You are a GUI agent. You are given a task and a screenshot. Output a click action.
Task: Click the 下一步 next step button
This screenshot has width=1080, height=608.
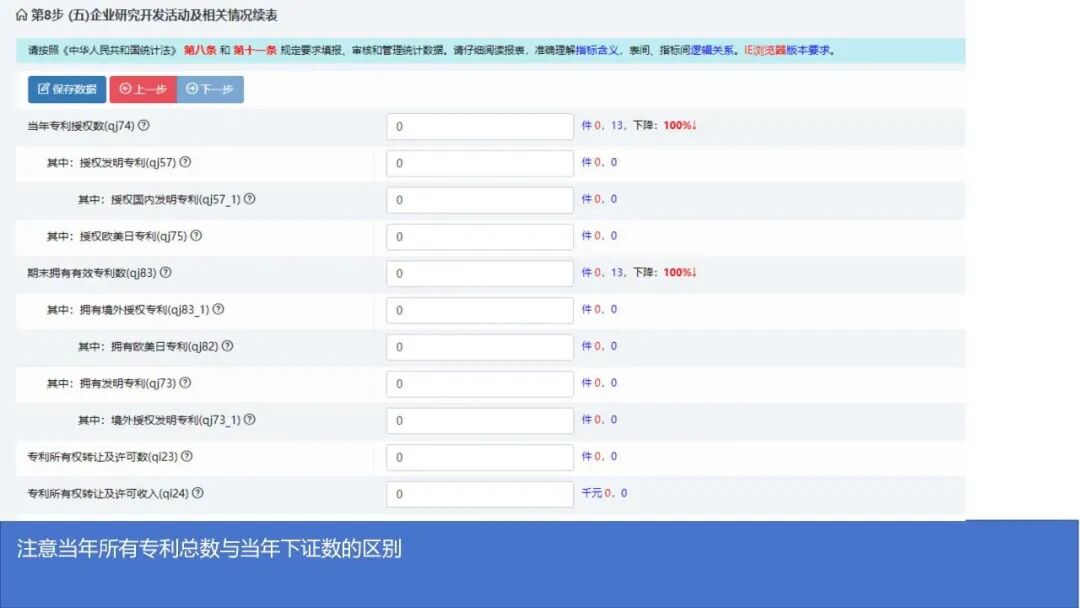tap(211, 90)
